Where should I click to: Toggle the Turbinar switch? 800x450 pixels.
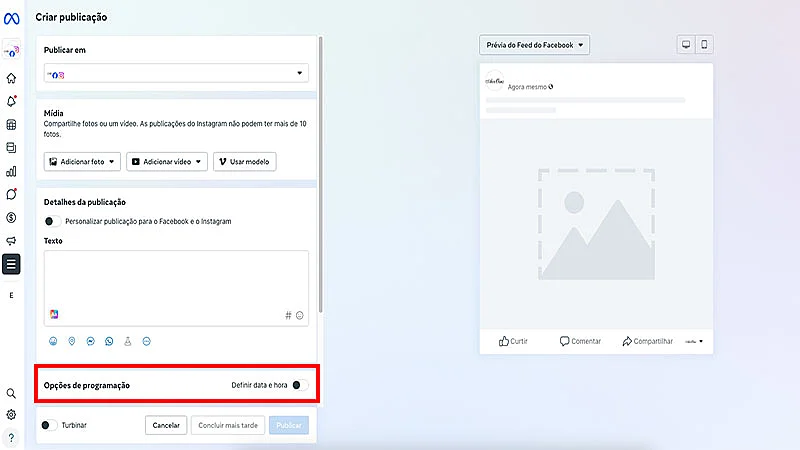pyautogui.click(x=49, y=425)
